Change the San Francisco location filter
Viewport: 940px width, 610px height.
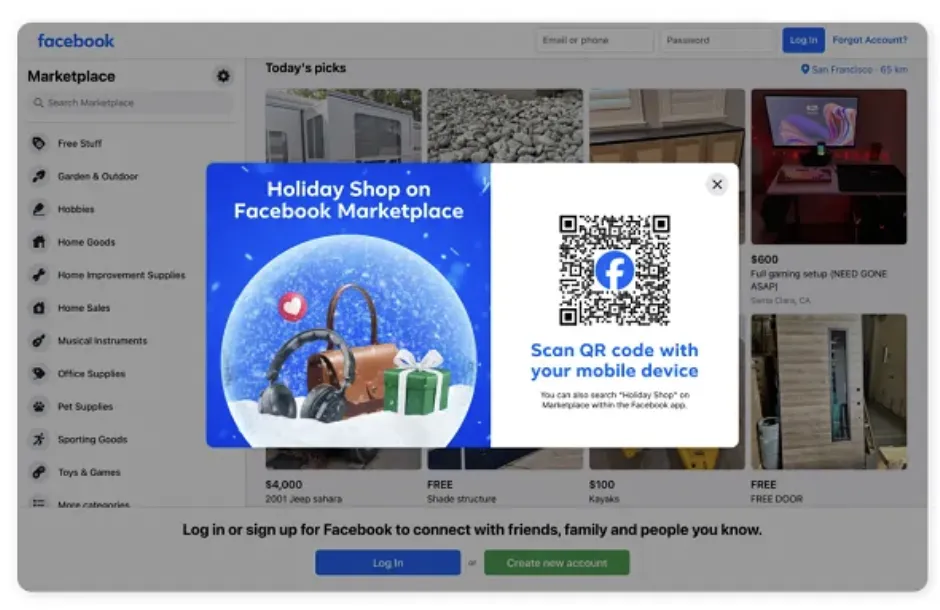[854, 69]
